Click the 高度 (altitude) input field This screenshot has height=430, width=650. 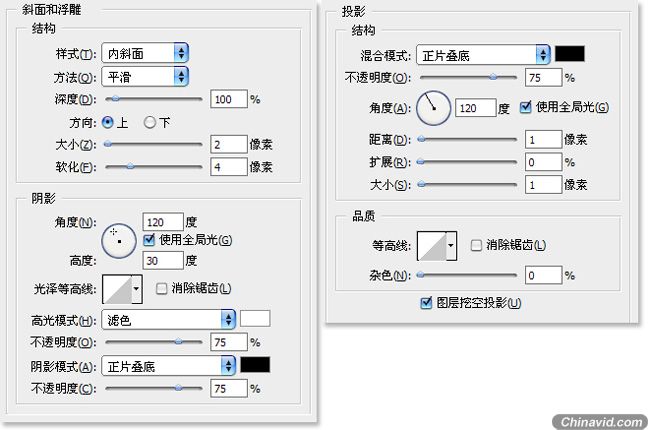click(x=163, y=261)
